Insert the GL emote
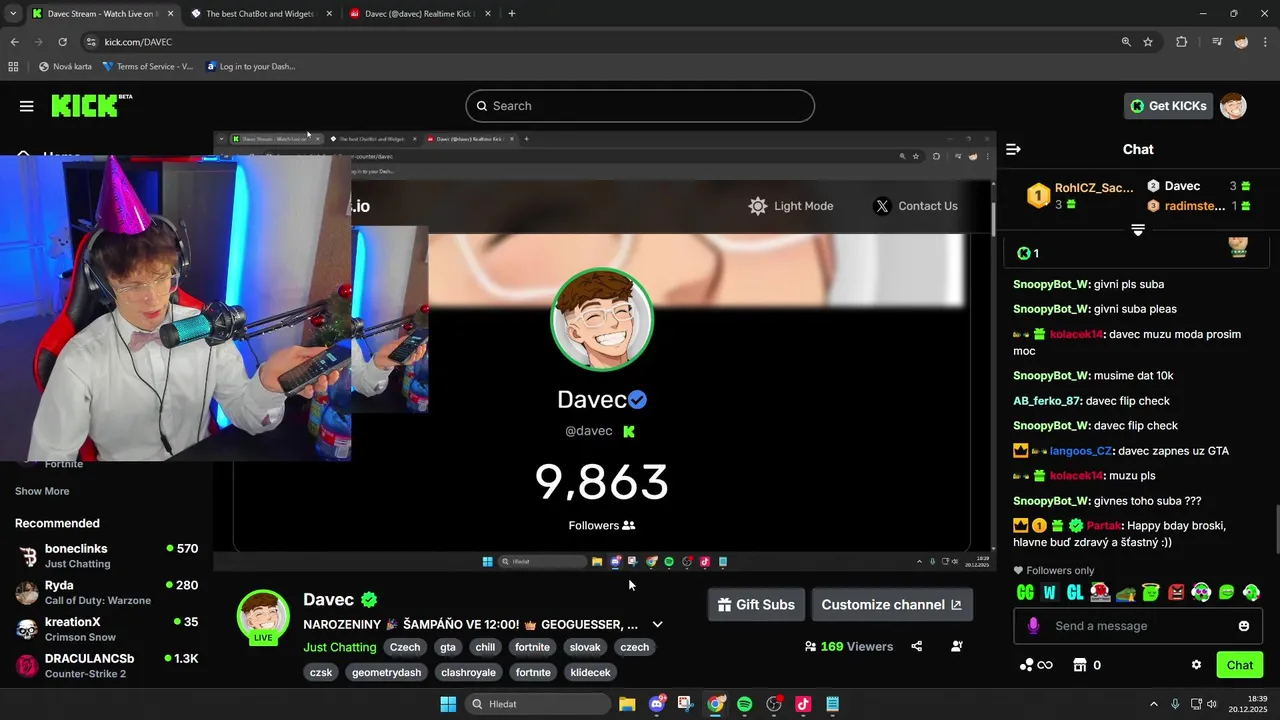Screen dimensions: 1280x720 click(x=1075, y=592)
